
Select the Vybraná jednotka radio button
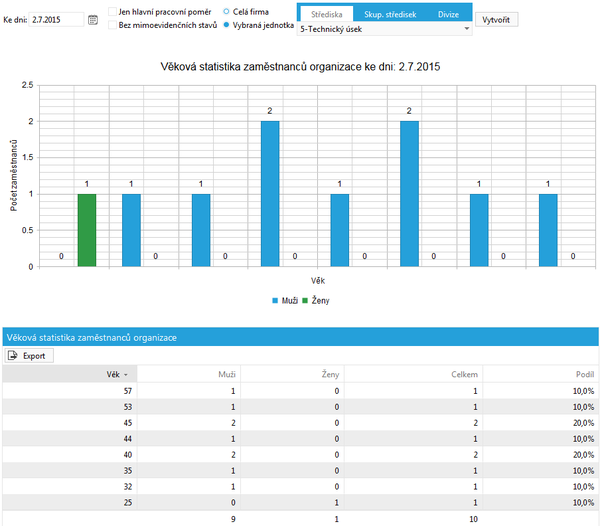click(226, 25)
